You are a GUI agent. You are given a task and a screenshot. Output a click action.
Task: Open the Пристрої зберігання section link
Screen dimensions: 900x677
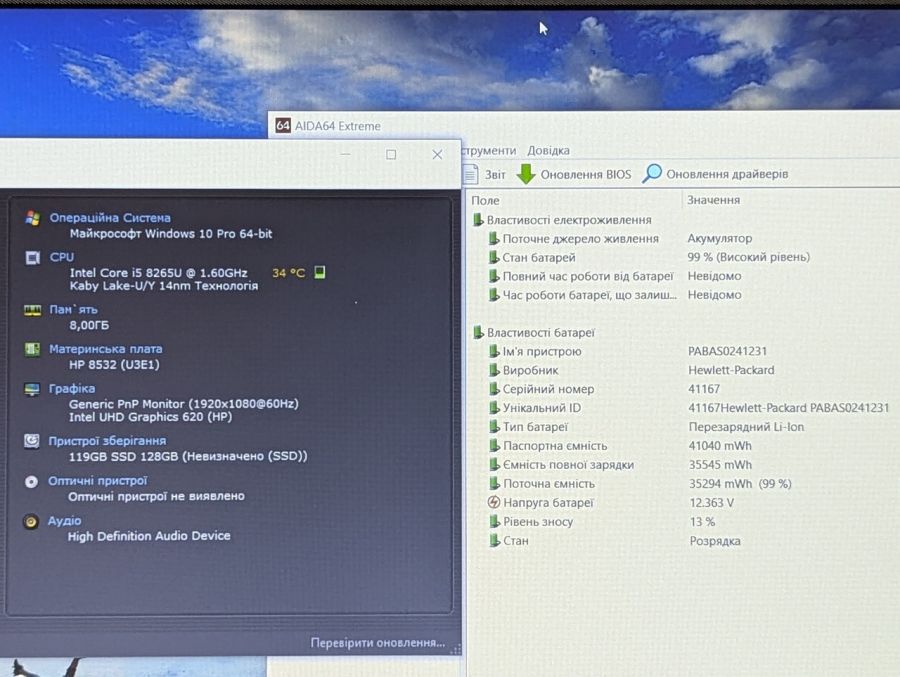[x=107, y=441]
